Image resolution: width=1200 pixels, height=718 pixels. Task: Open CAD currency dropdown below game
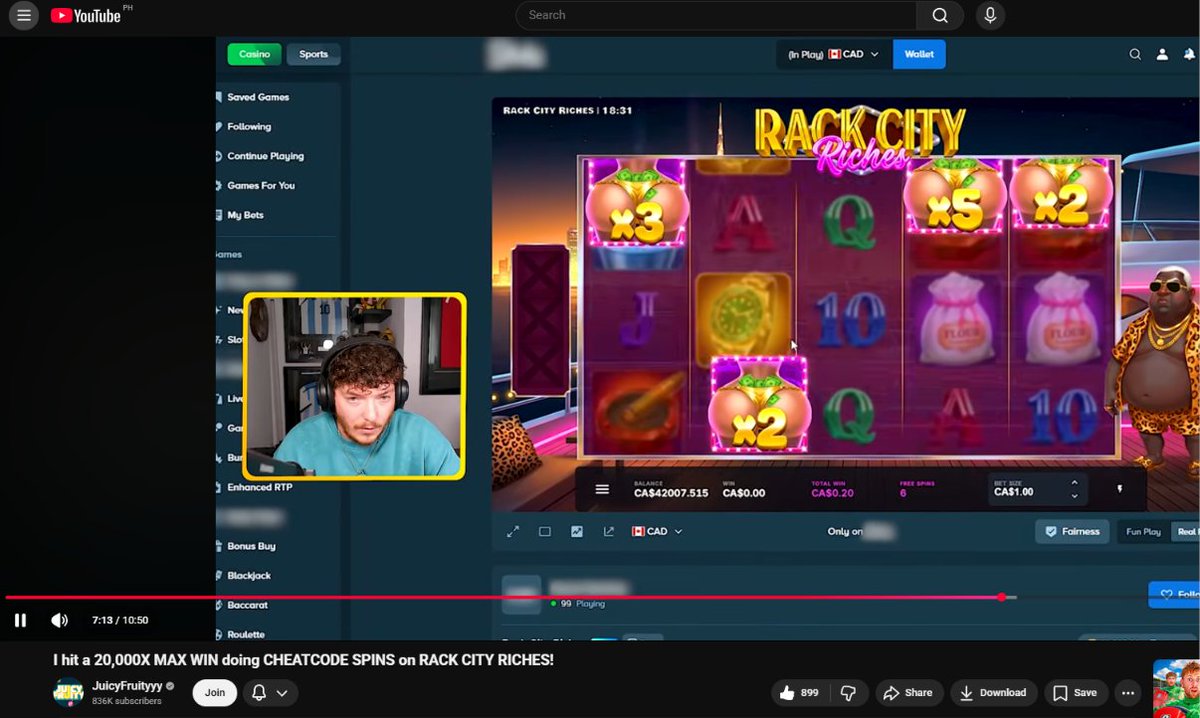point(656,532)
